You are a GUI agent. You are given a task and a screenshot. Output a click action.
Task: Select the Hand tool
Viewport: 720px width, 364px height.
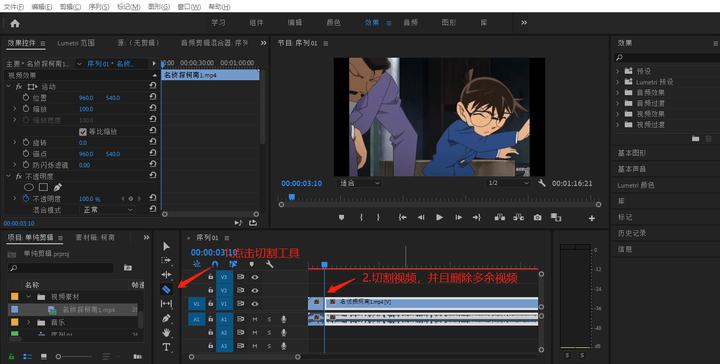point(166,332)
